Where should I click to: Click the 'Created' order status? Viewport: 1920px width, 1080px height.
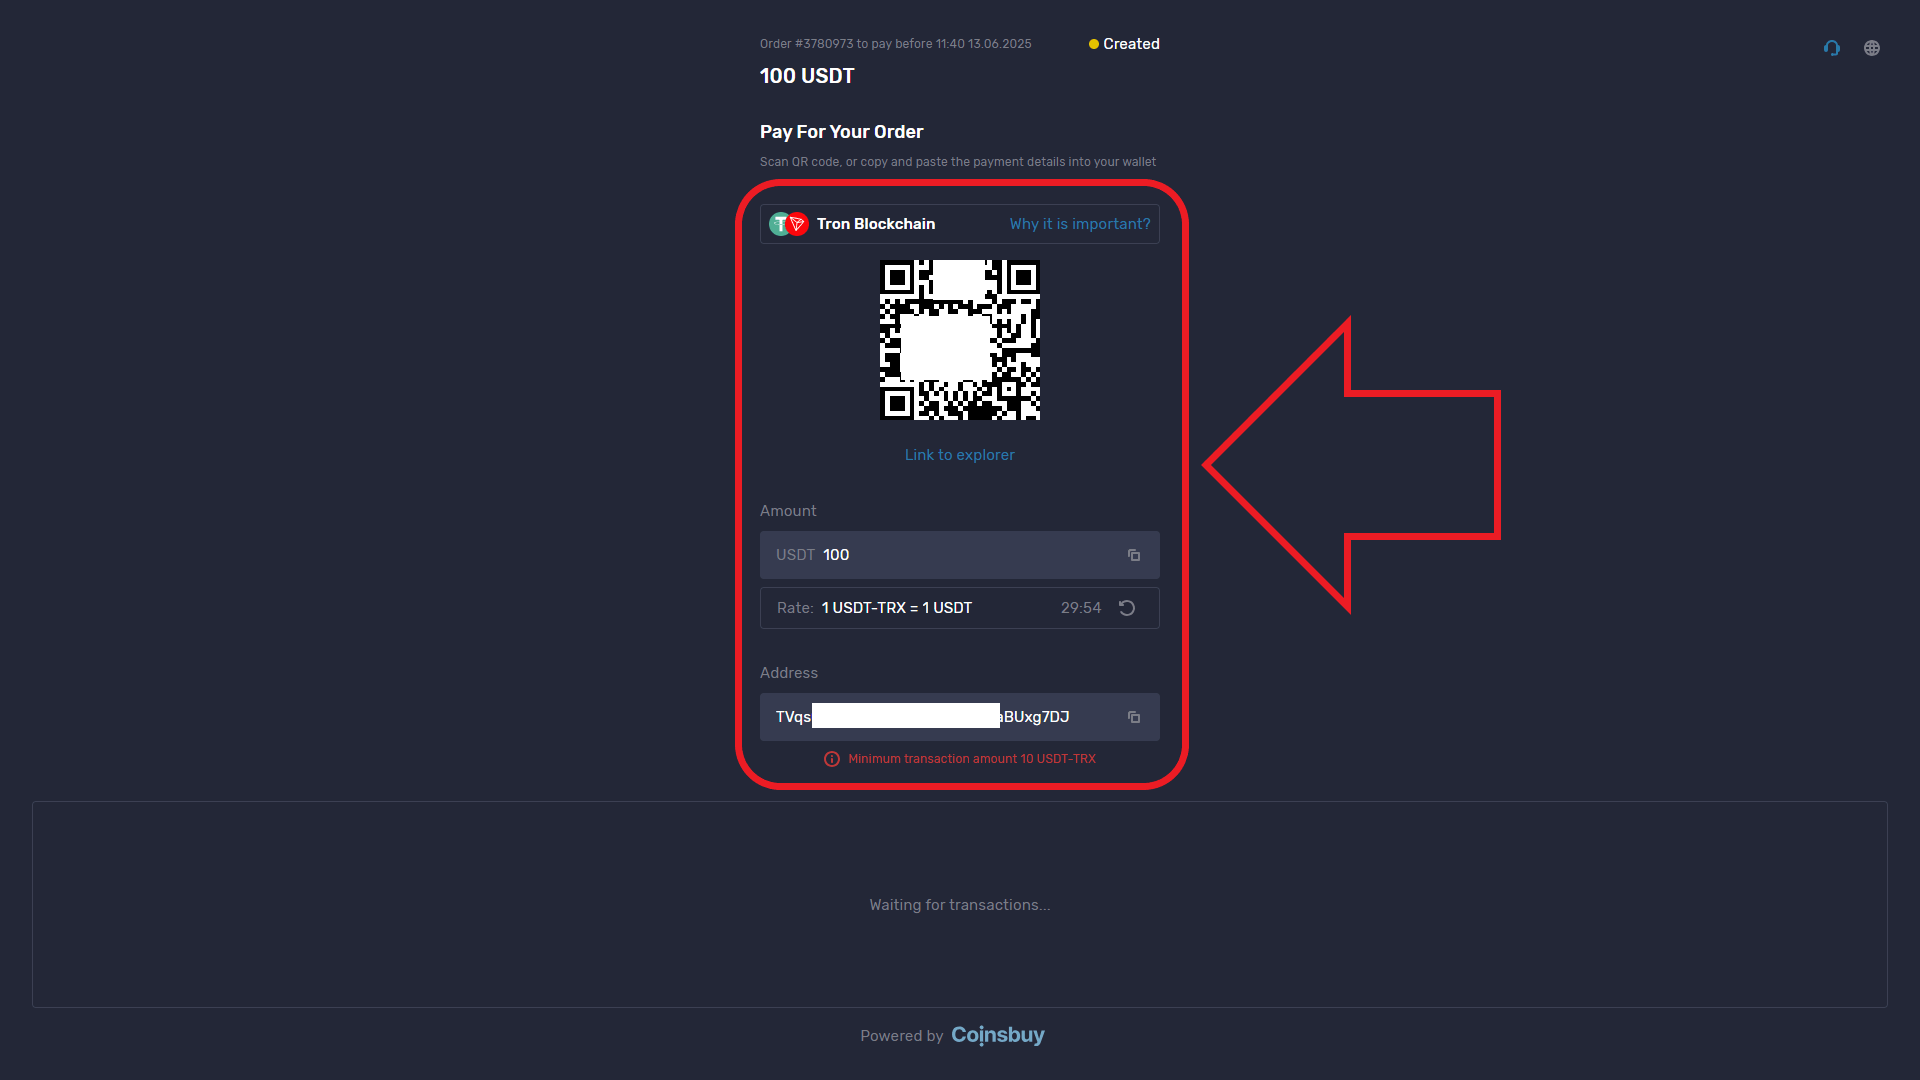pyautogui.click(x=1124, y=44)
